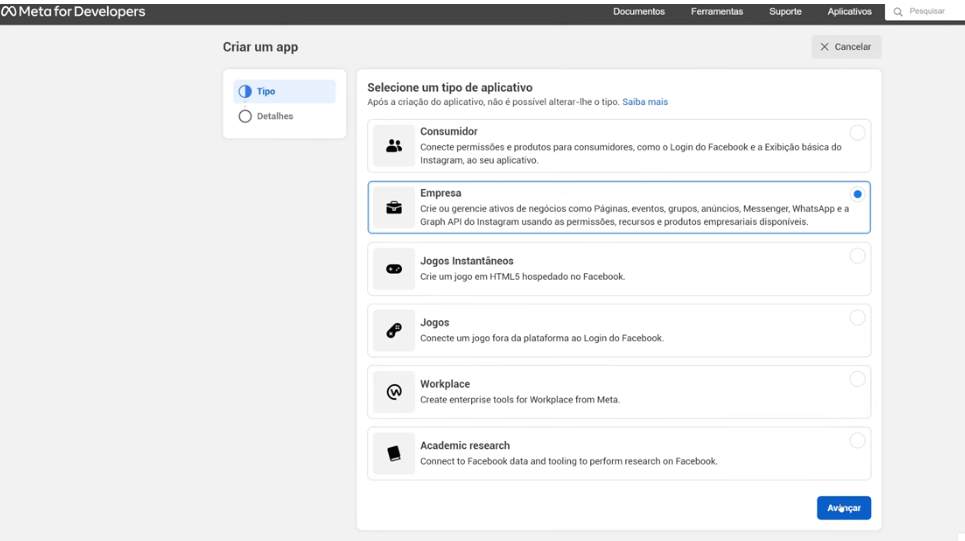Open the Aplicativos menu
The height and width of the screenshot is (541, 965).
click(849, 12)
